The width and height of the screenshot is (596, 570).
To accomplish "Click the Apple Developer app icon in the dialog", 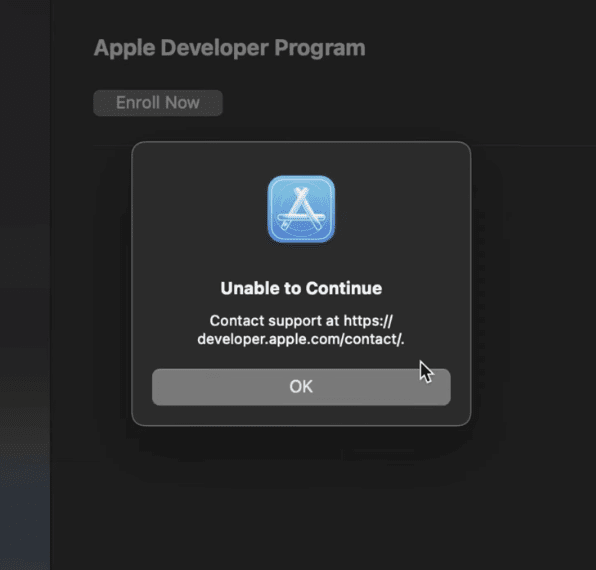I will click(301, 209).
